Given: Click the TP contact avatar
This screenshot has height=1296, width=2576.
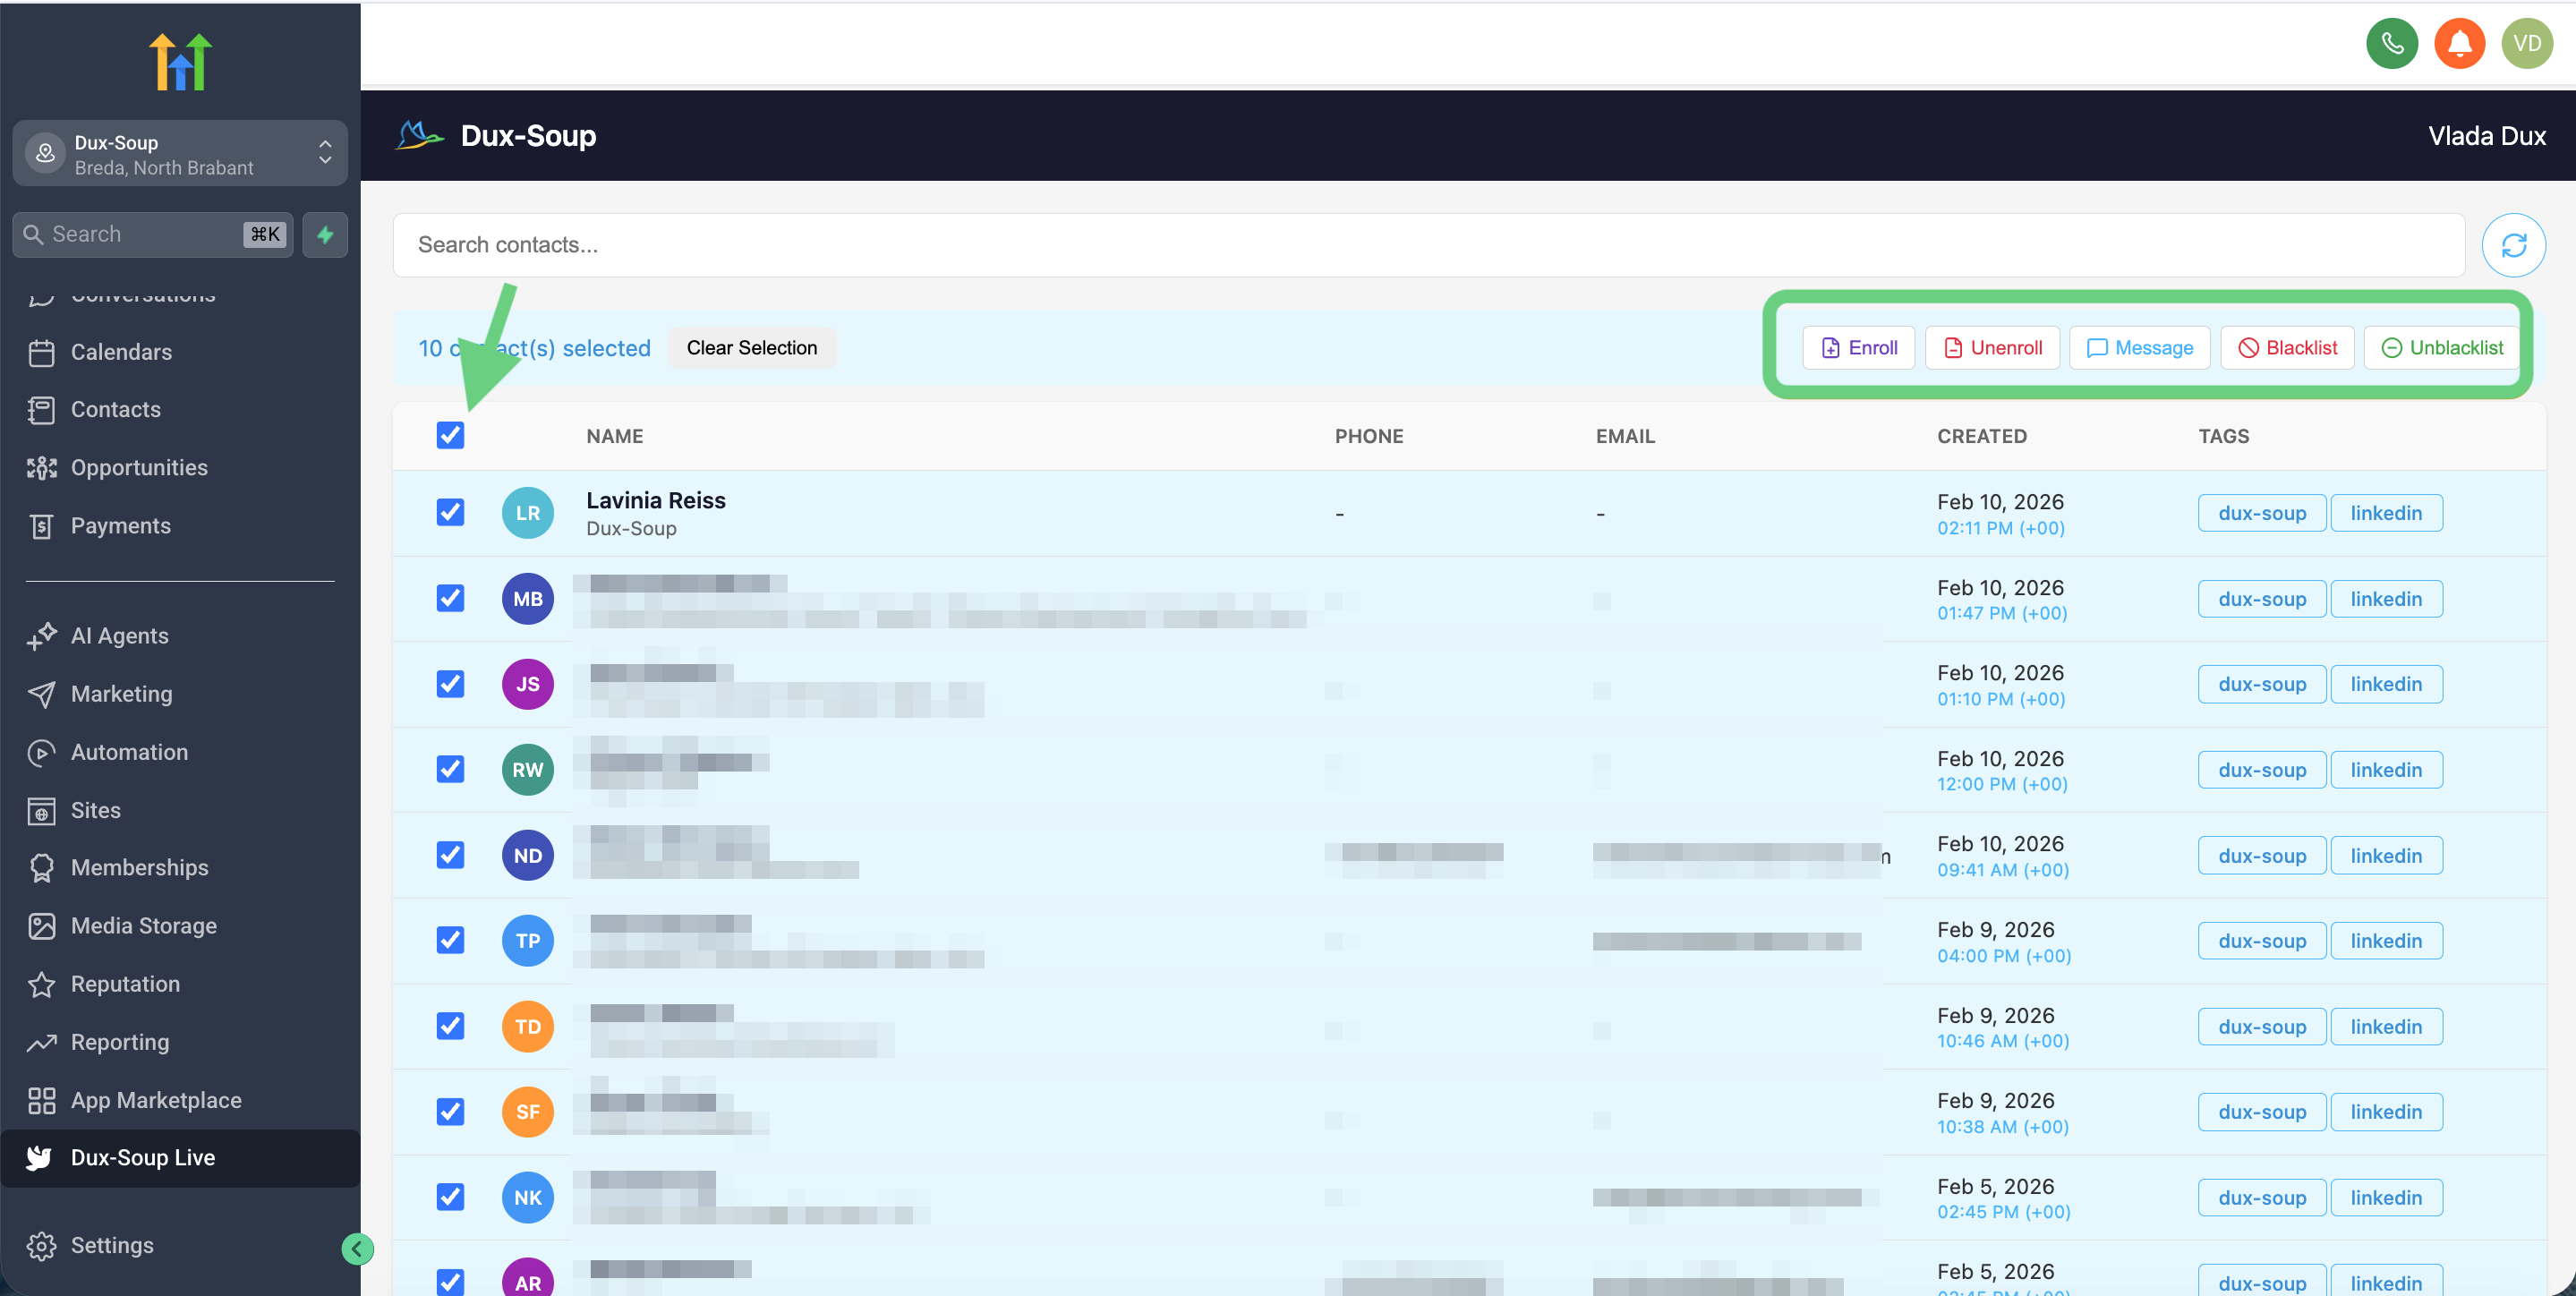Looking at the screenshot, I should pos(528,941).
